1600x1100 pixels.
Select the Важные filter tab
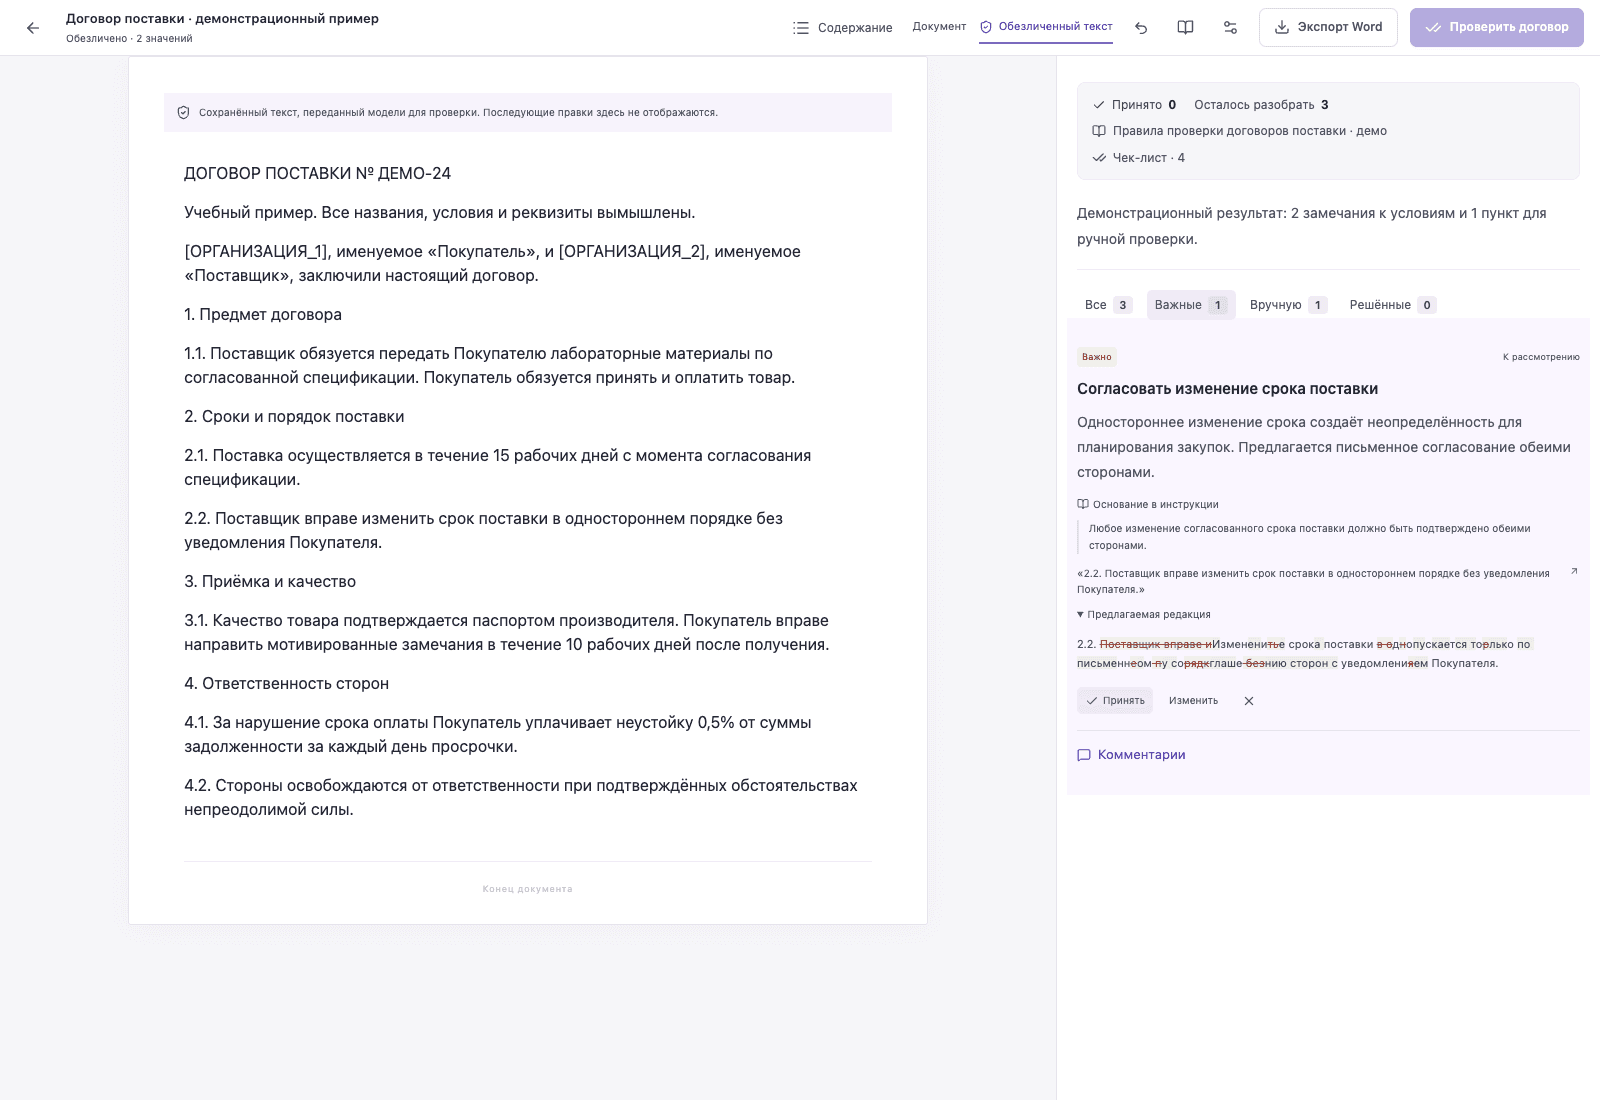point(1191,305)
